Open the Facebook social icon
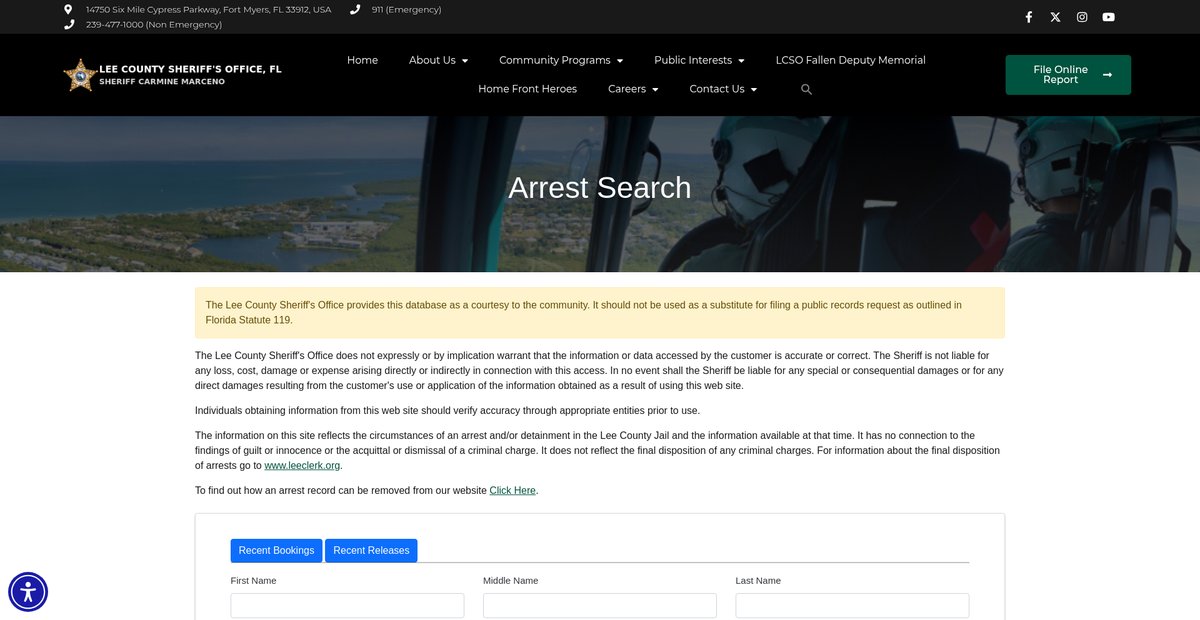The image size is (1200, 620). (1029, 17)
